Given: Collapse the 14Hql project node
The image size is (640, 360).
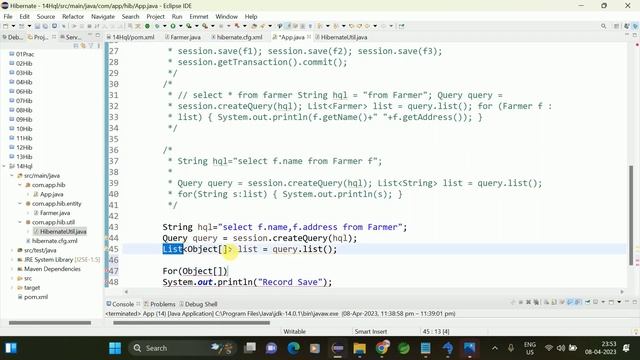Looking at the screenshot, I should 4,166.
